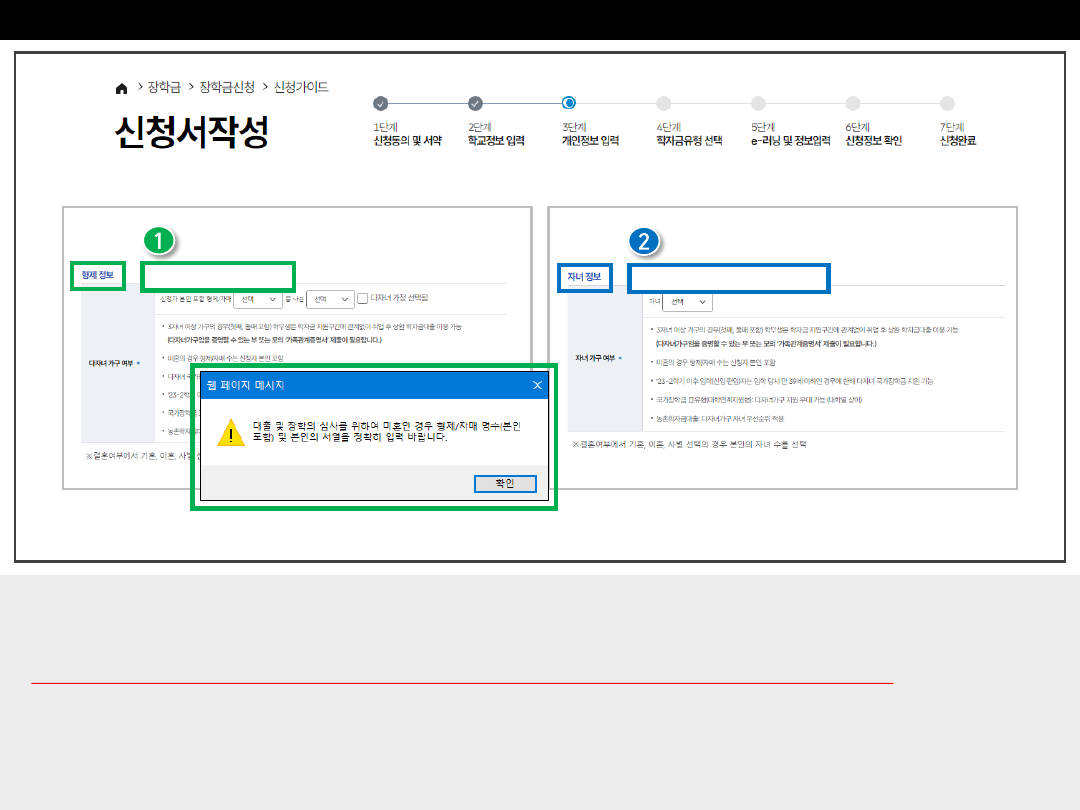The width and height of the screenshot is (1080, 810).
Task: Expand the 자녀 선택 dropdown
Action: [689, 301]
